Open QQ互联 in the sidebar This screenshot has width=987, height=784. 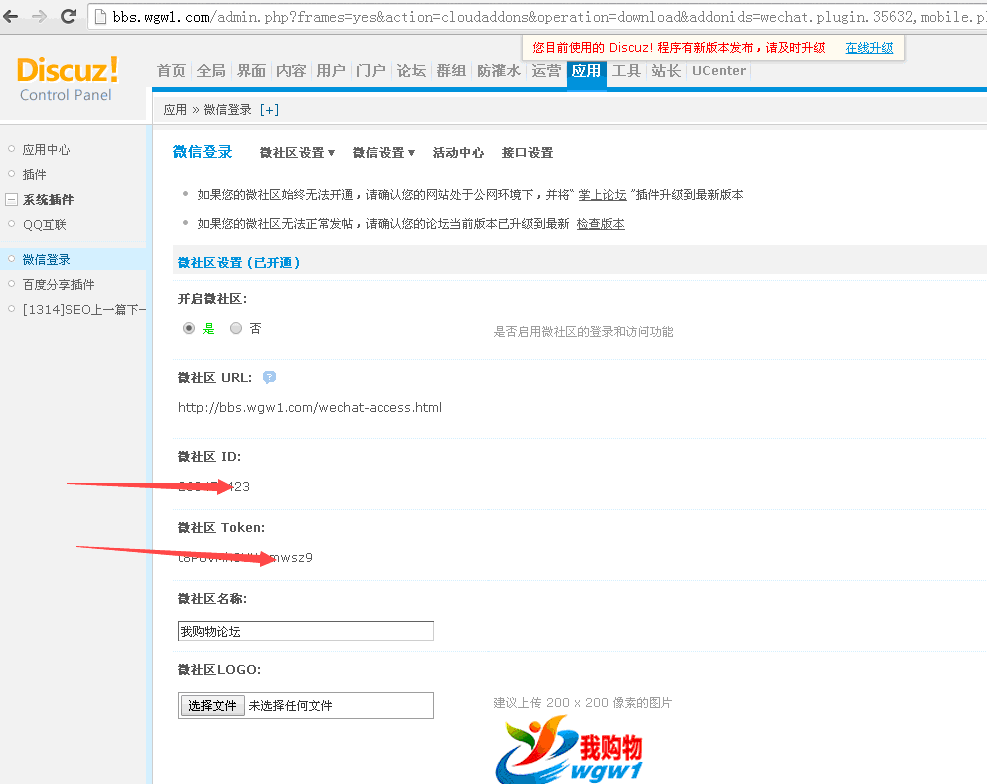(45, 225)
